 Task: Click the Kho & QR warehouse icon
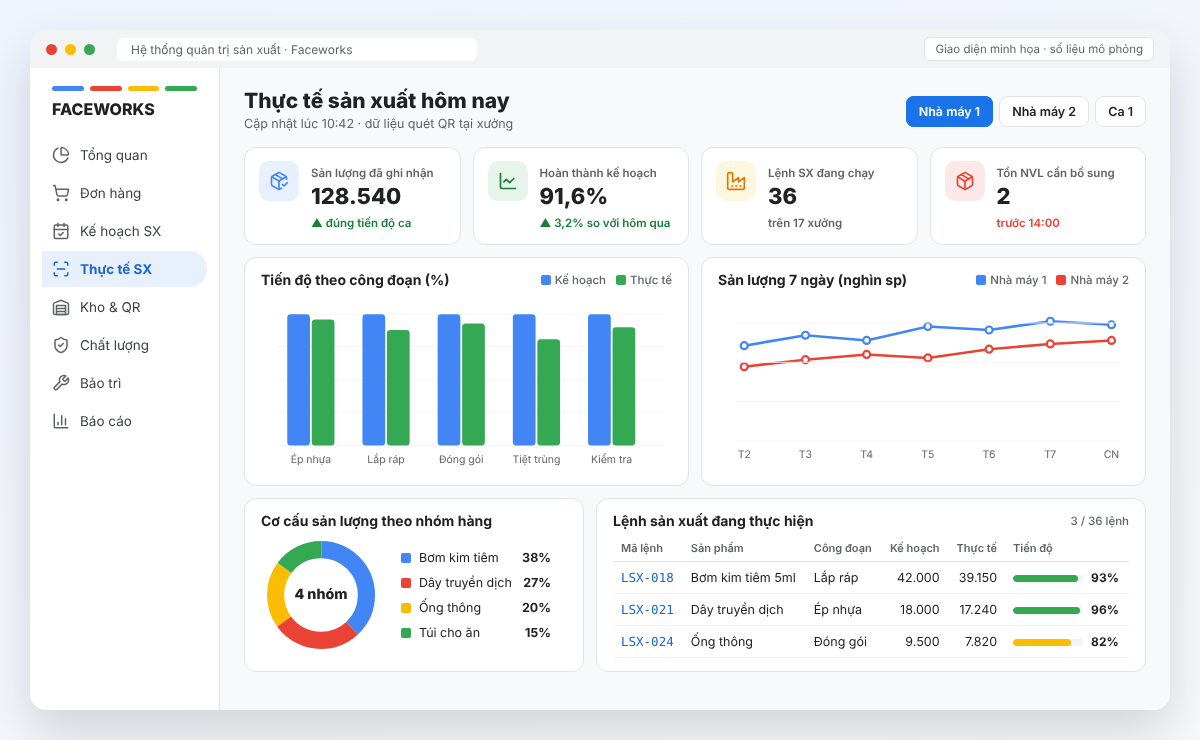click(x=61, y=307)
